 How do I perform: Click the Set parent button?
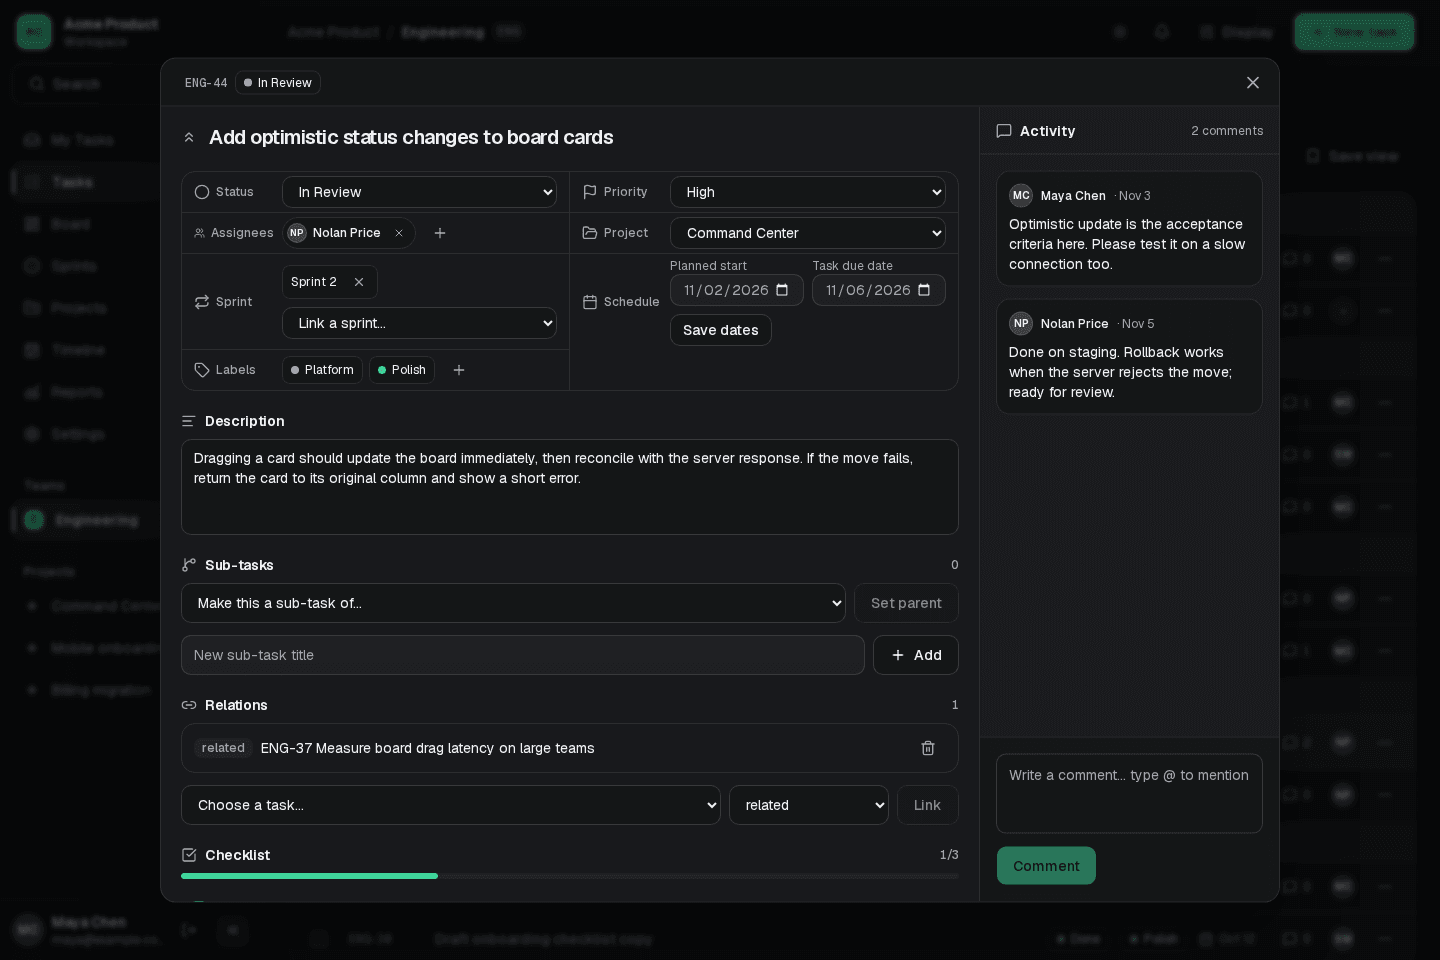click(906, 603)
